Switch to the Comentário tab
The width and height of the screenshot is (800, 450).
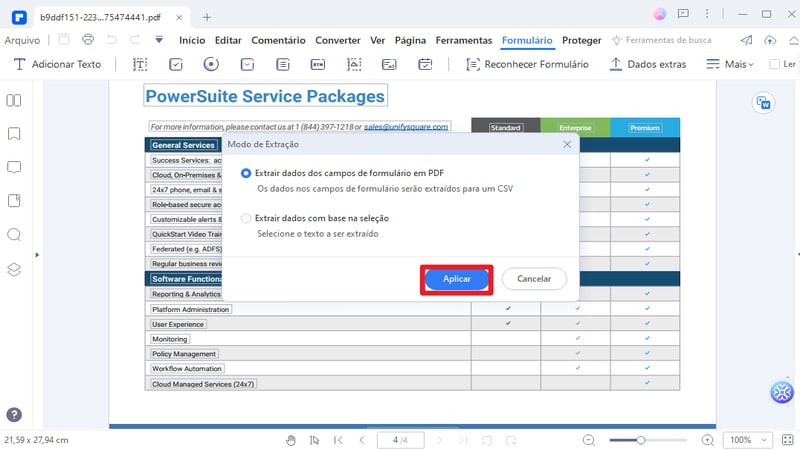pos(278,40)
